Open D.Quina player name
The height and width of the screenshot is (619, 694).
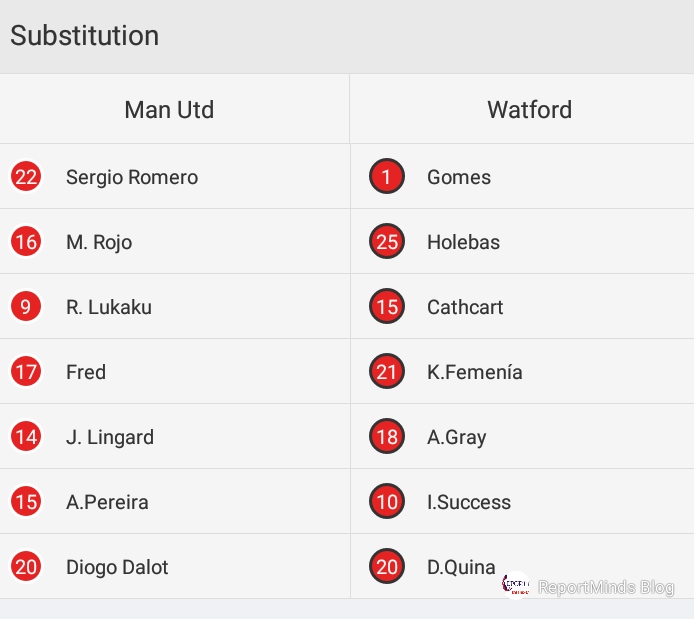(461, 567)
